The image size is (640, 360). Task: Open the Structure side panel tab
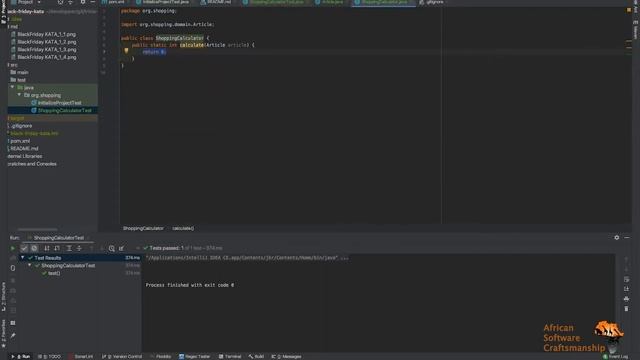(4, 296)
